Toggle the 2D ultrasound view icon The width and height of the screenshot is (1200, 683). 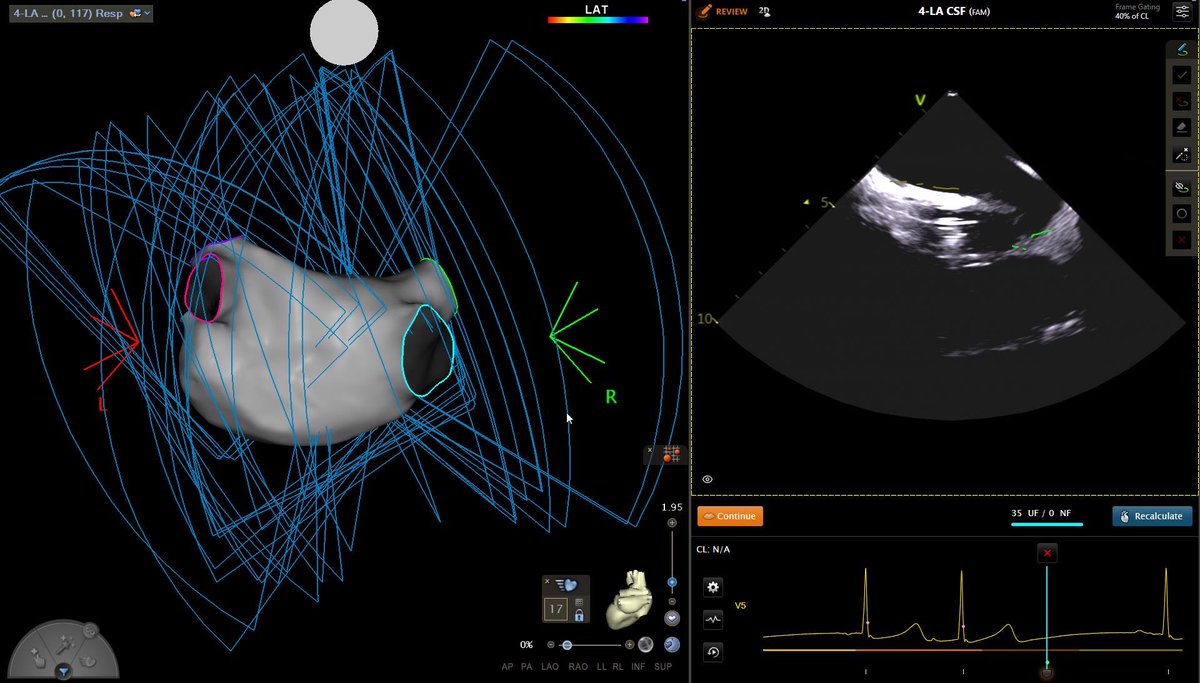[764, 11]
